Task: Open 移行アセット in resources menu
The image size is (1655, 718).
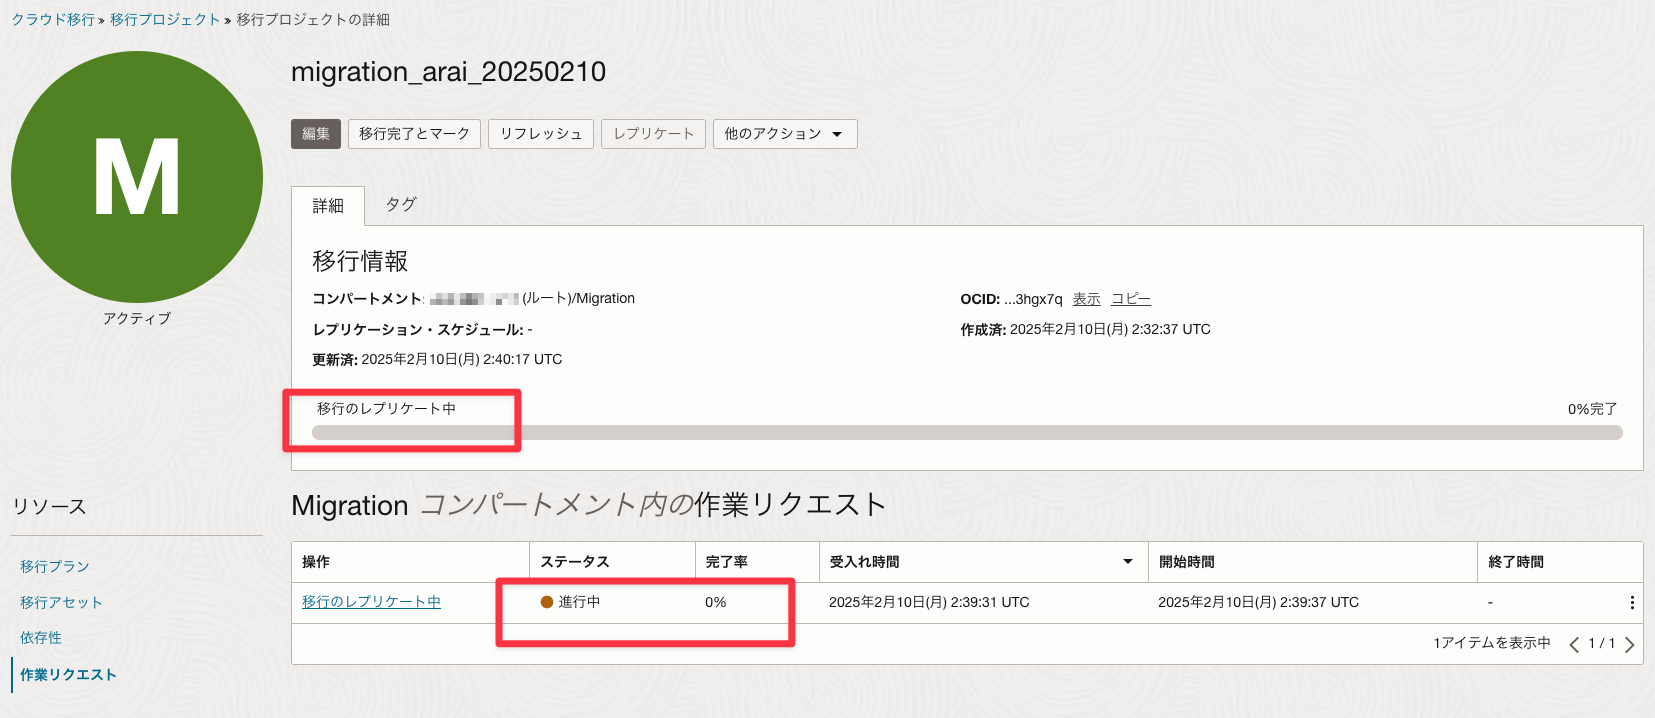Action: point(61,602)
